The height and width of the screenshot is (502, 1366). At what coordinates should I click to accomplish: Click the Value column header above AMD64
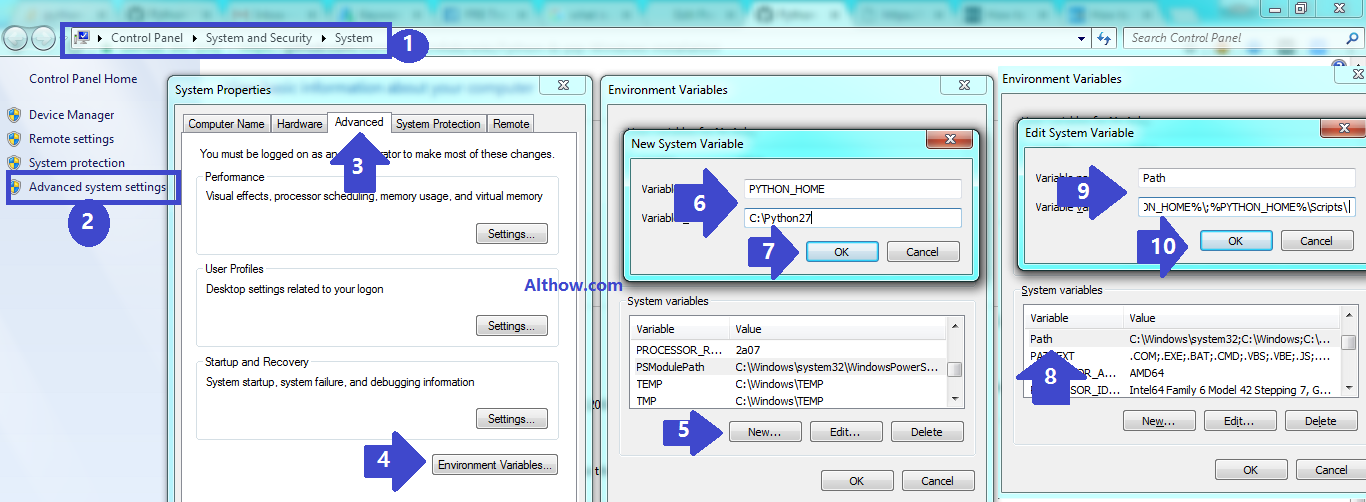(1232, 318)
